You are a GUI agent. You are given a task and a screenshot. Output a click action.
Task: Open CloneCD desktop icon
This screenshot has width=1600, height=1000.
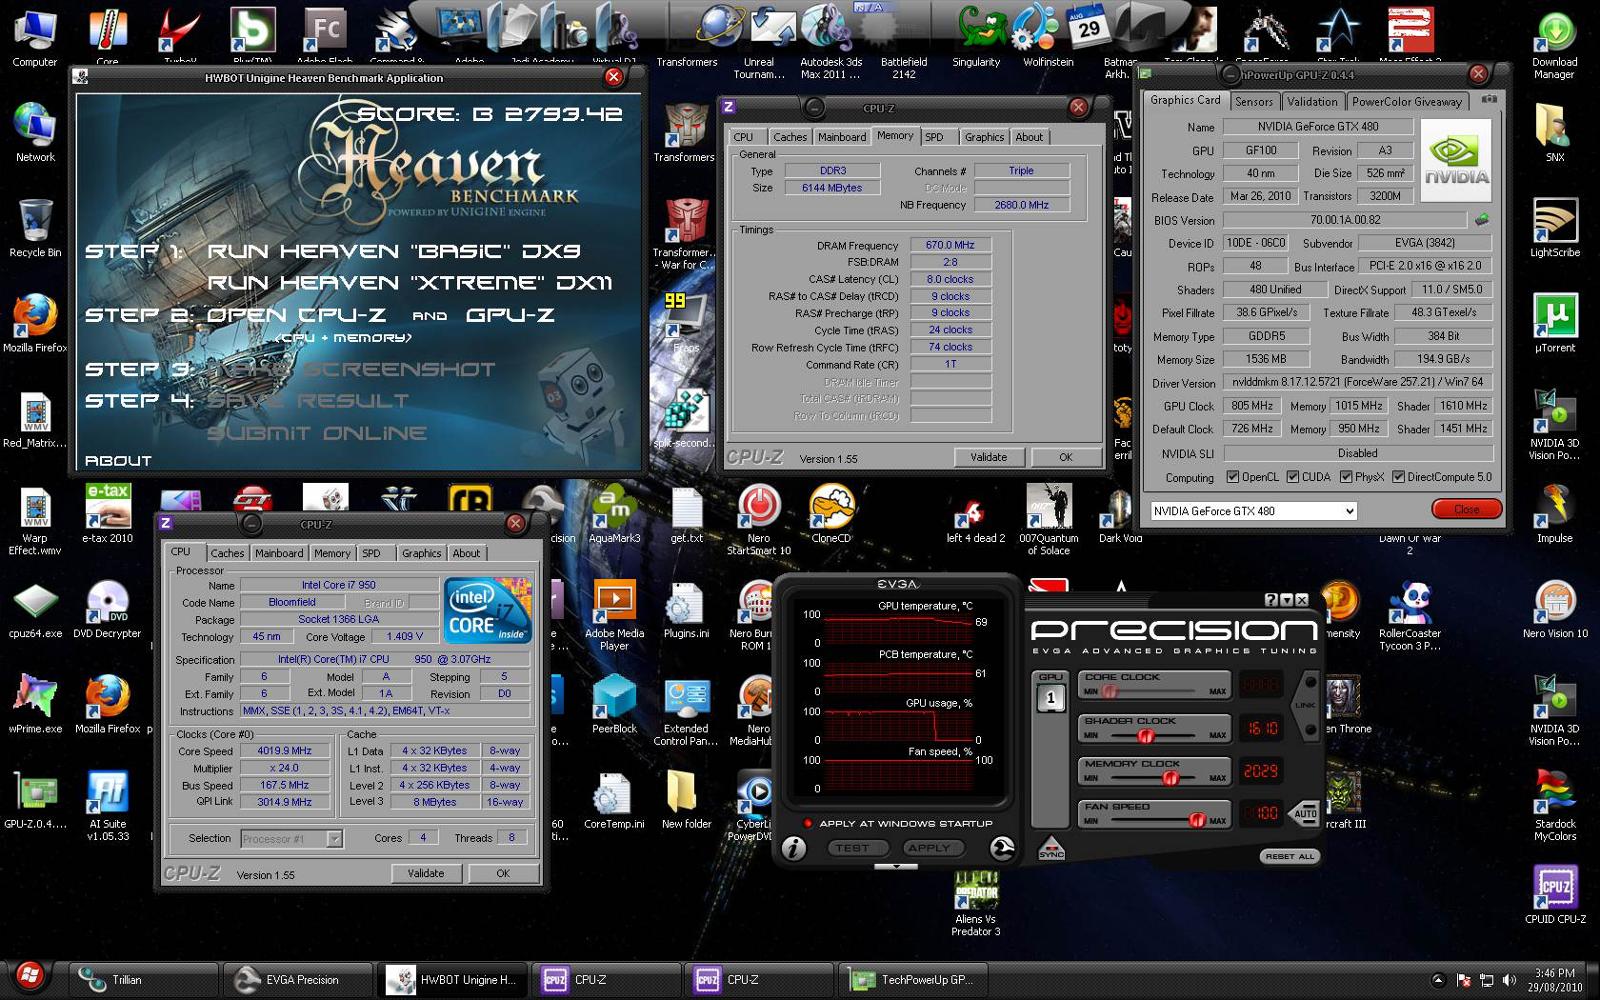coord(831,514)
